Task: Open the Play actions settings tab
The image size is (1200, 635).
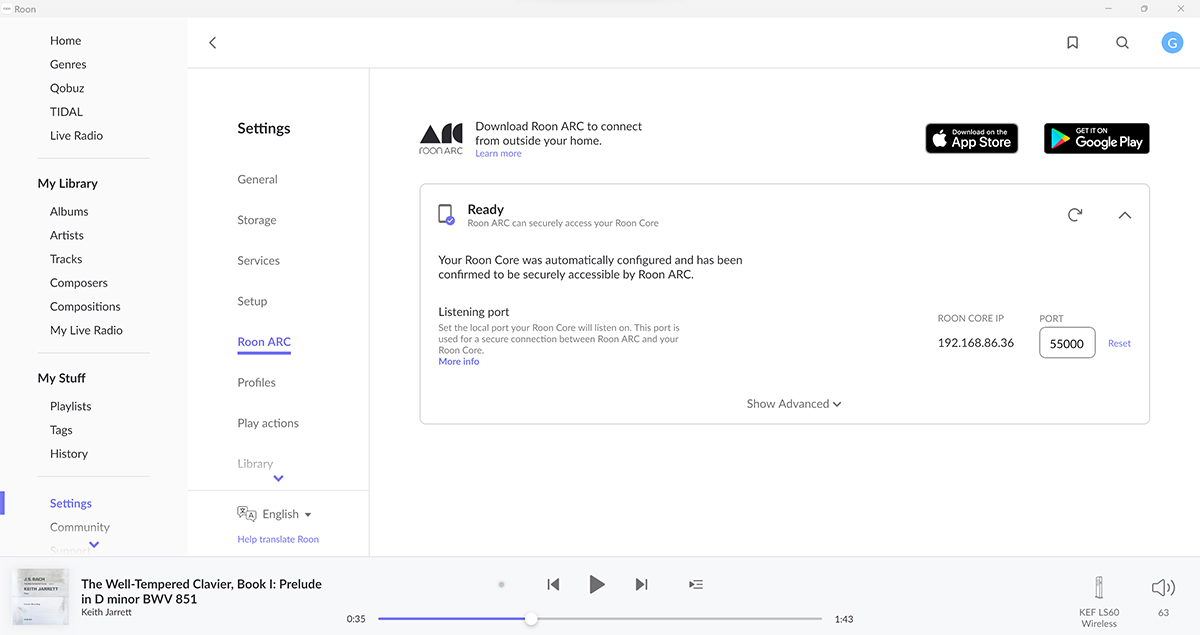Action: pos(268,423)
